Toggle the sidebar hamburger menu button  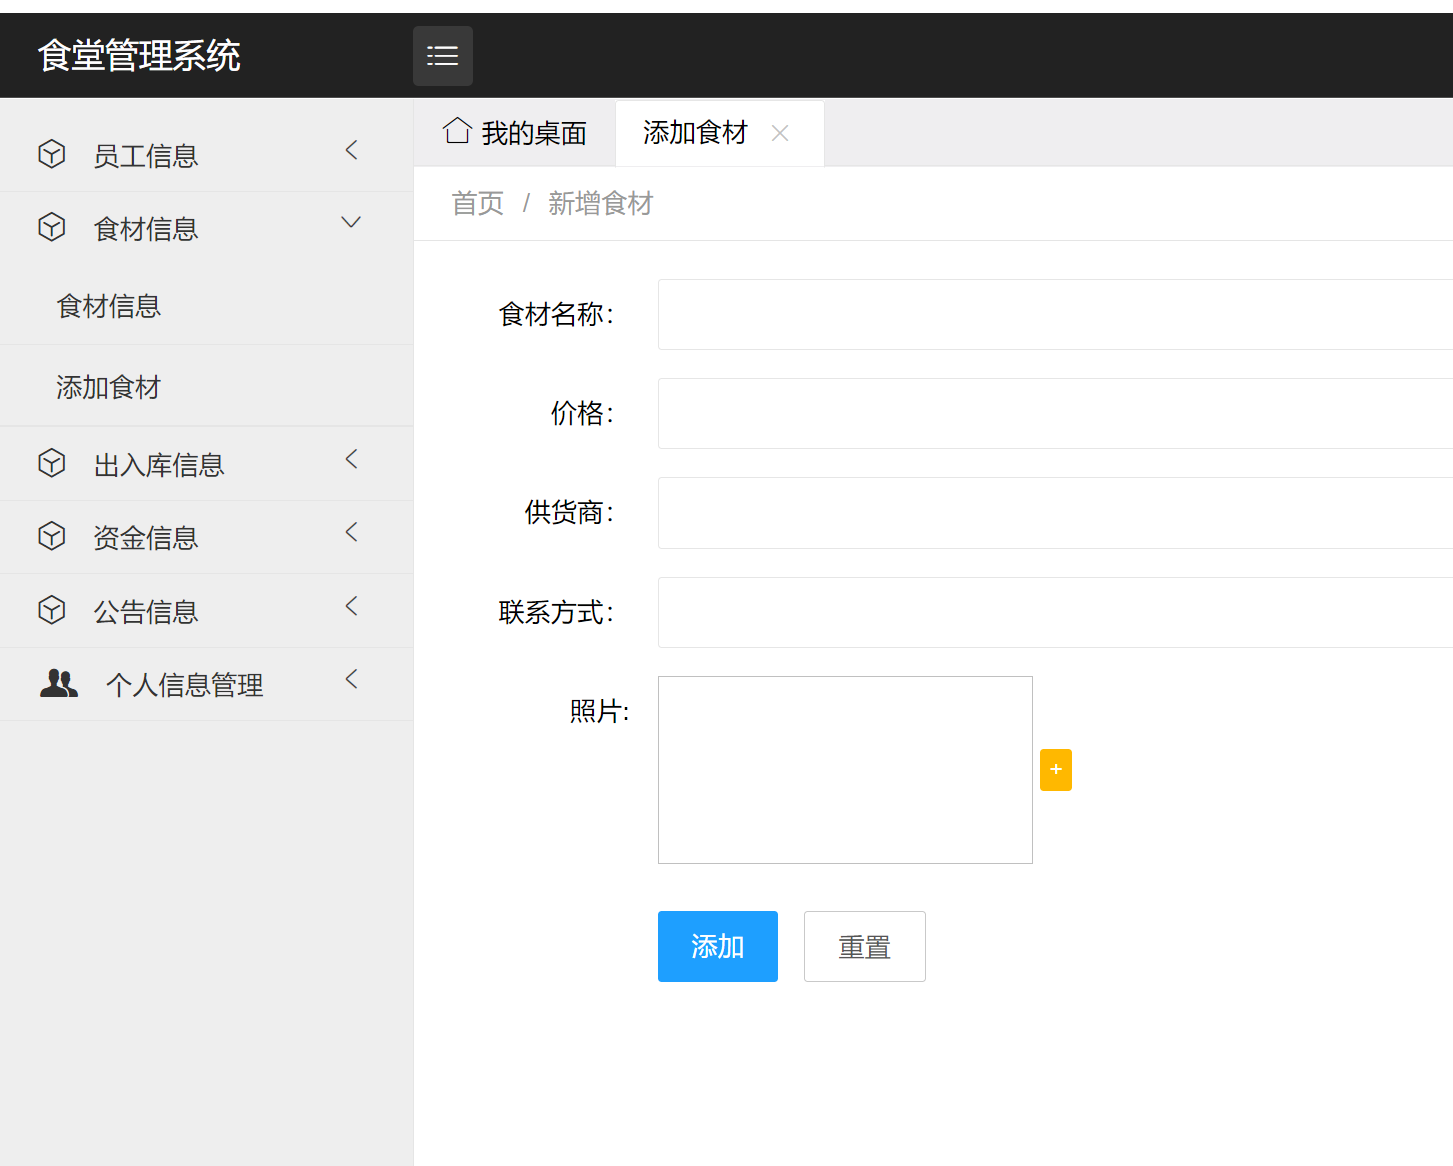tap(443, 56)
